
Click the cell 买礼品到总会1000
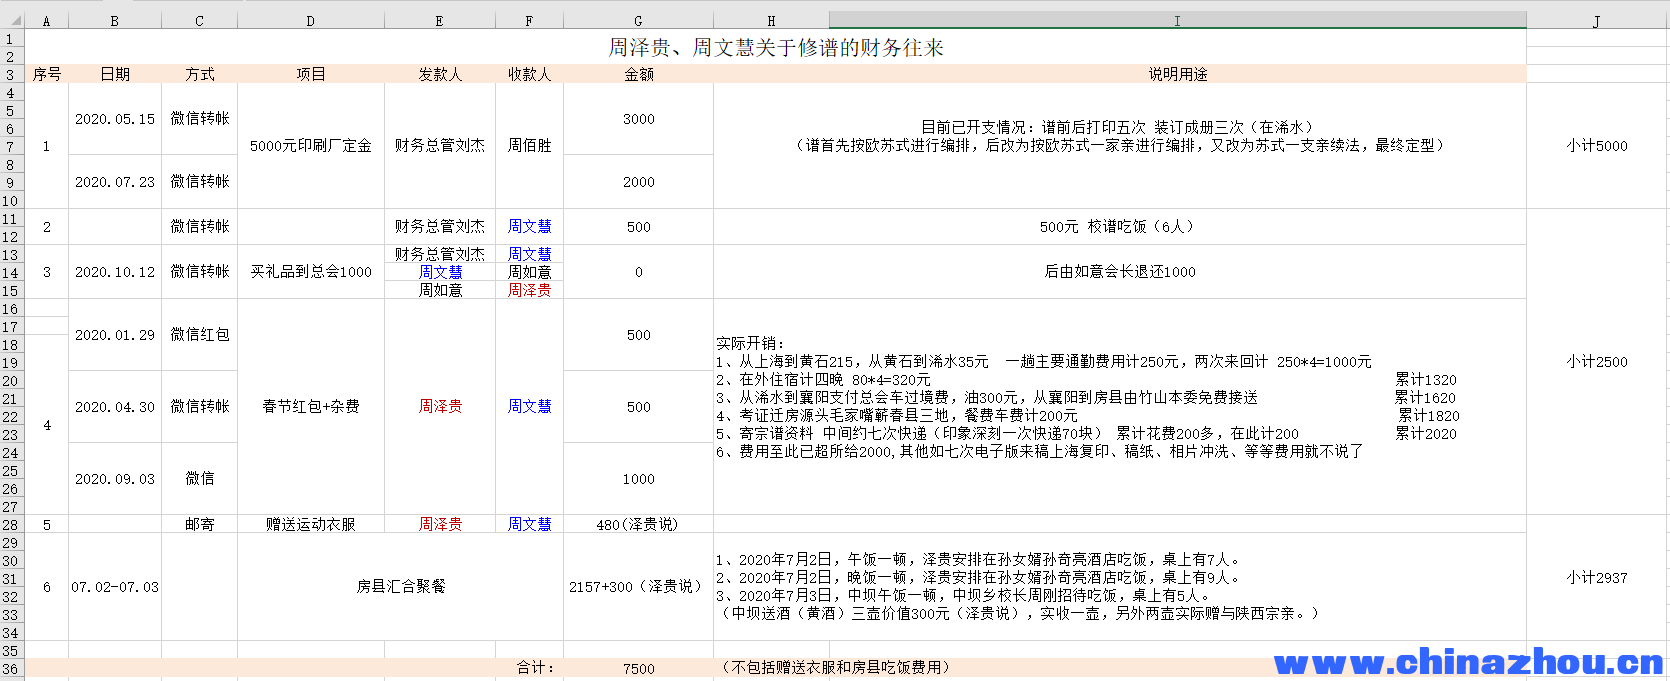(x=310, y=272)
